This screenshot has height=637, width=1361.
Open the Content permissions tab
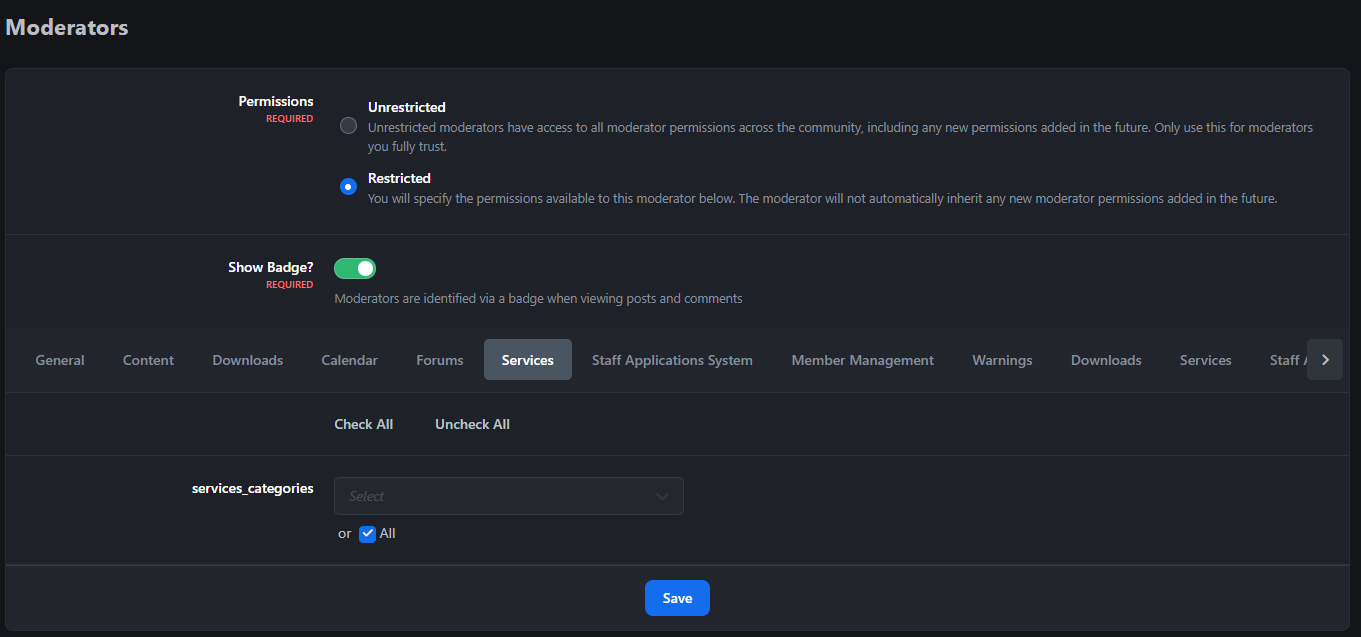click(x=148, y=360)
